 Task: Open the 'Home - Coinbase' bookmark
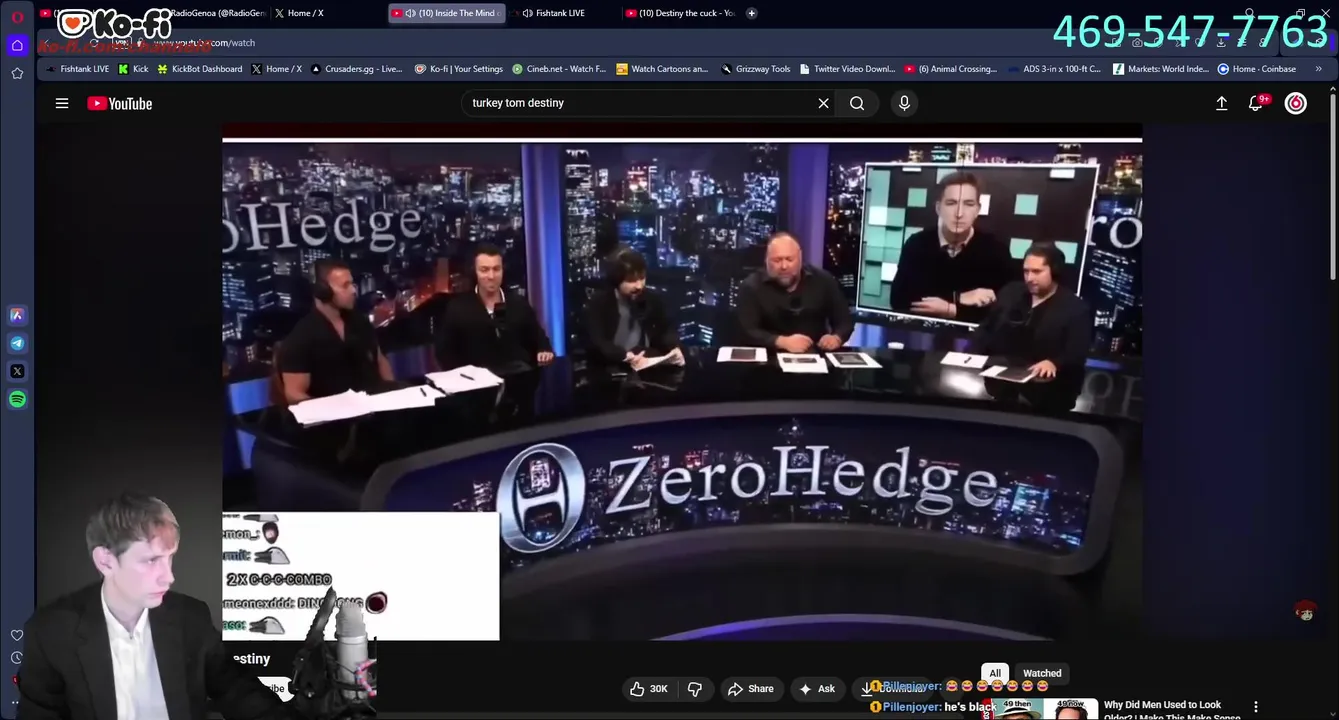pyautogui.click(x=1257, y=69)
